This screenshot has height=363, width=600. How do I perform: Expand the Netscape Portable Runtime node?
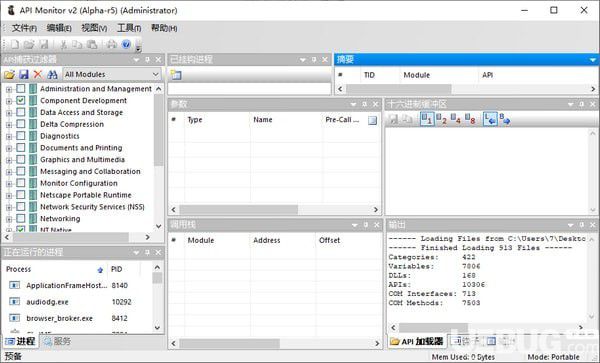(9, 195)
